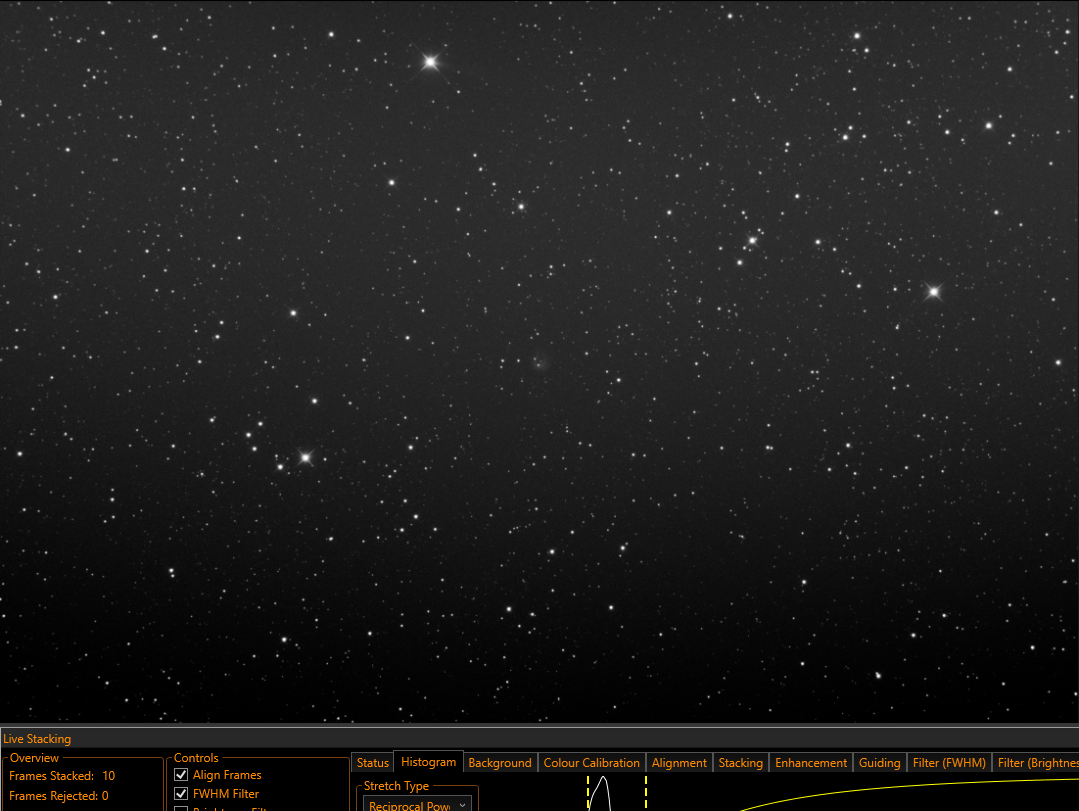Toggle the Align Frames checkbox
The height and width of the screenshot is (811, 1079).
[181, 775]
